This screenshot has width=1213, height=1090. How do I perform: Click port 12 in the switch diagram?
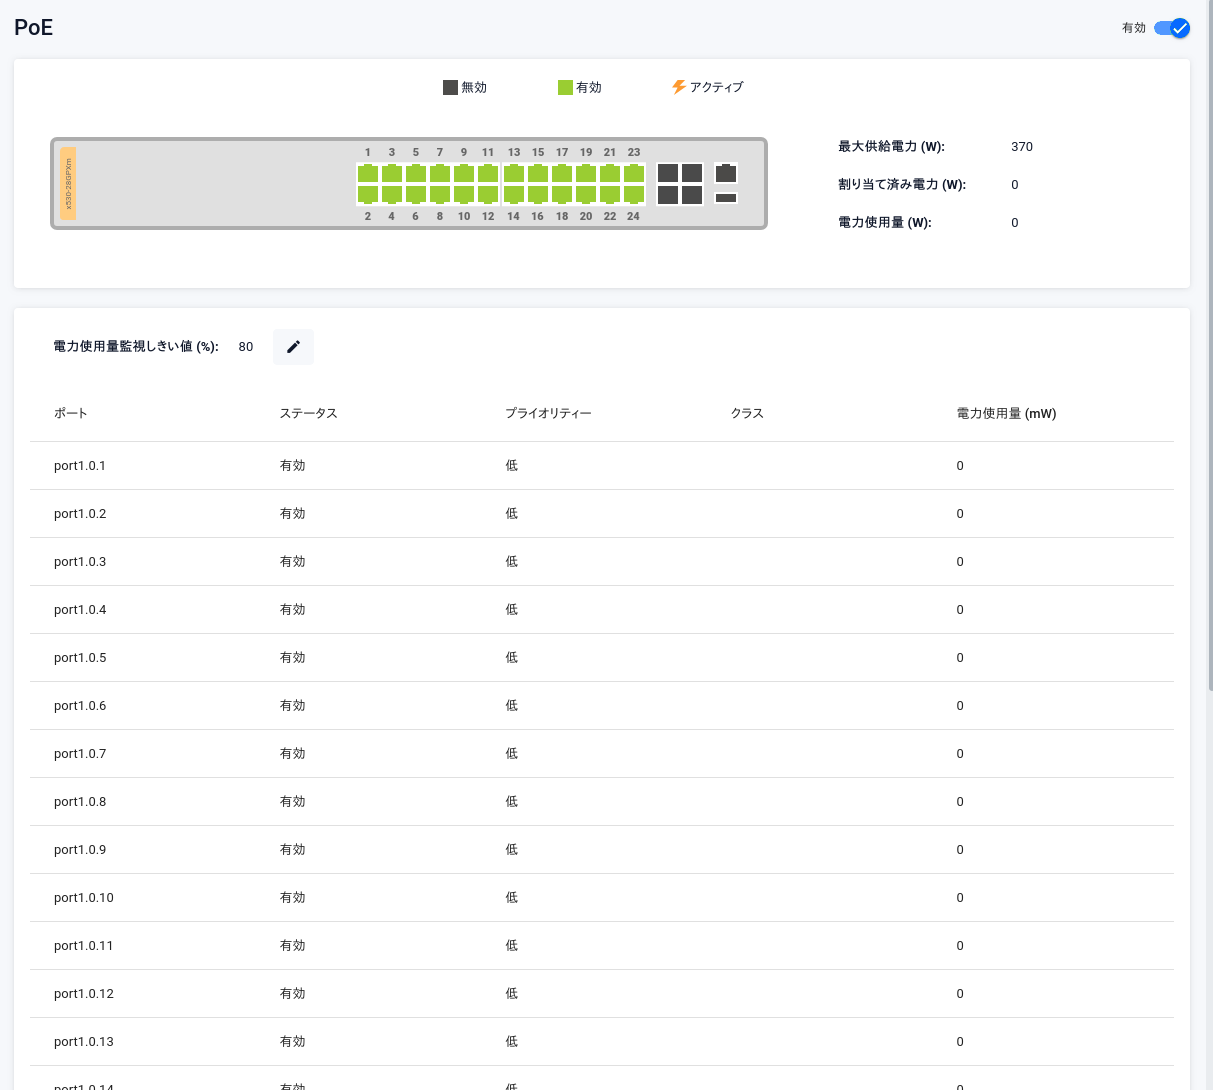(488, 194)
